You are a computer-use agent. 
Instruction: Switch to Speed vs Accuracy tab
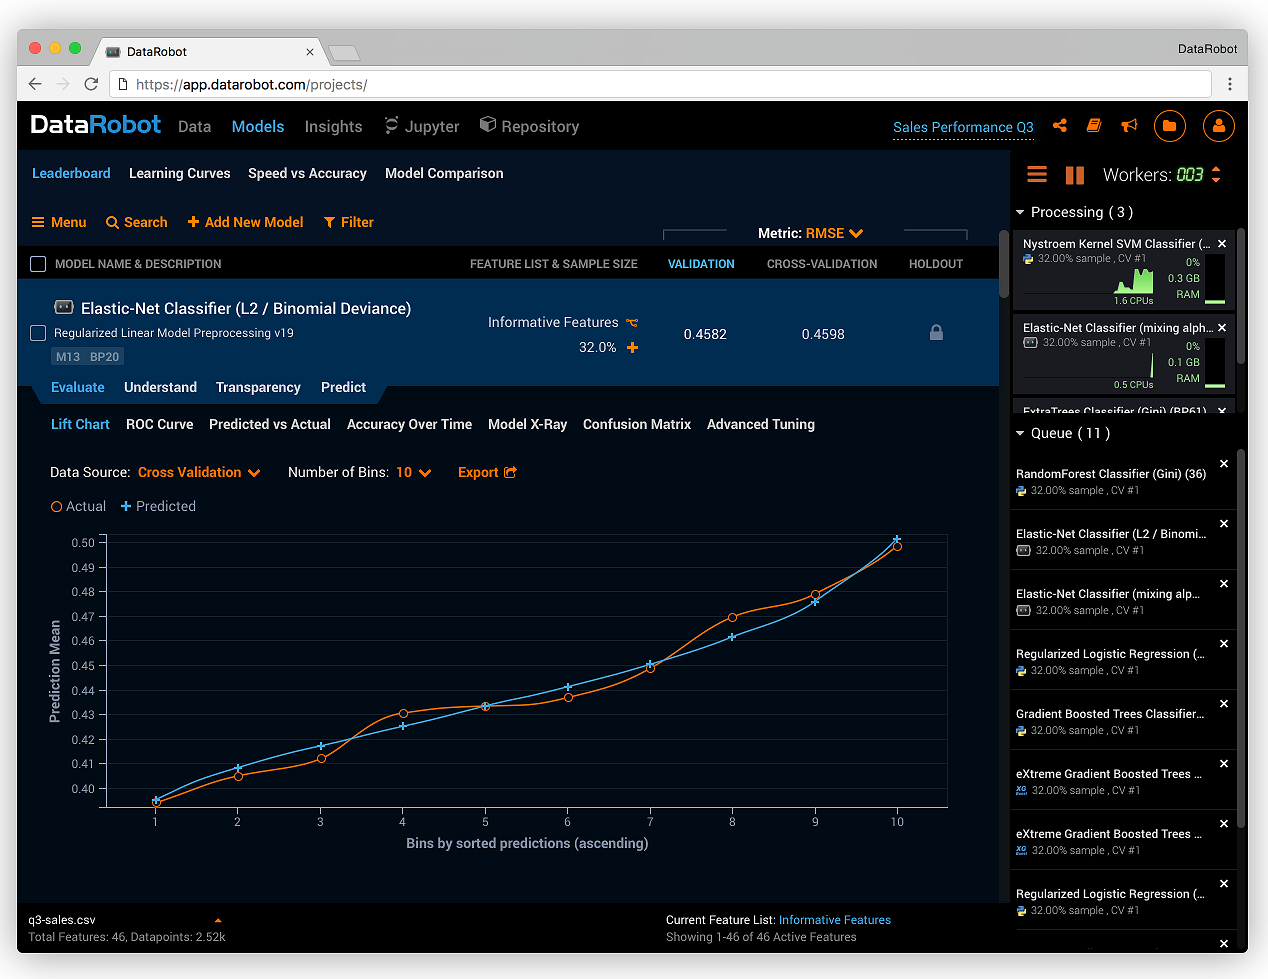307,173
